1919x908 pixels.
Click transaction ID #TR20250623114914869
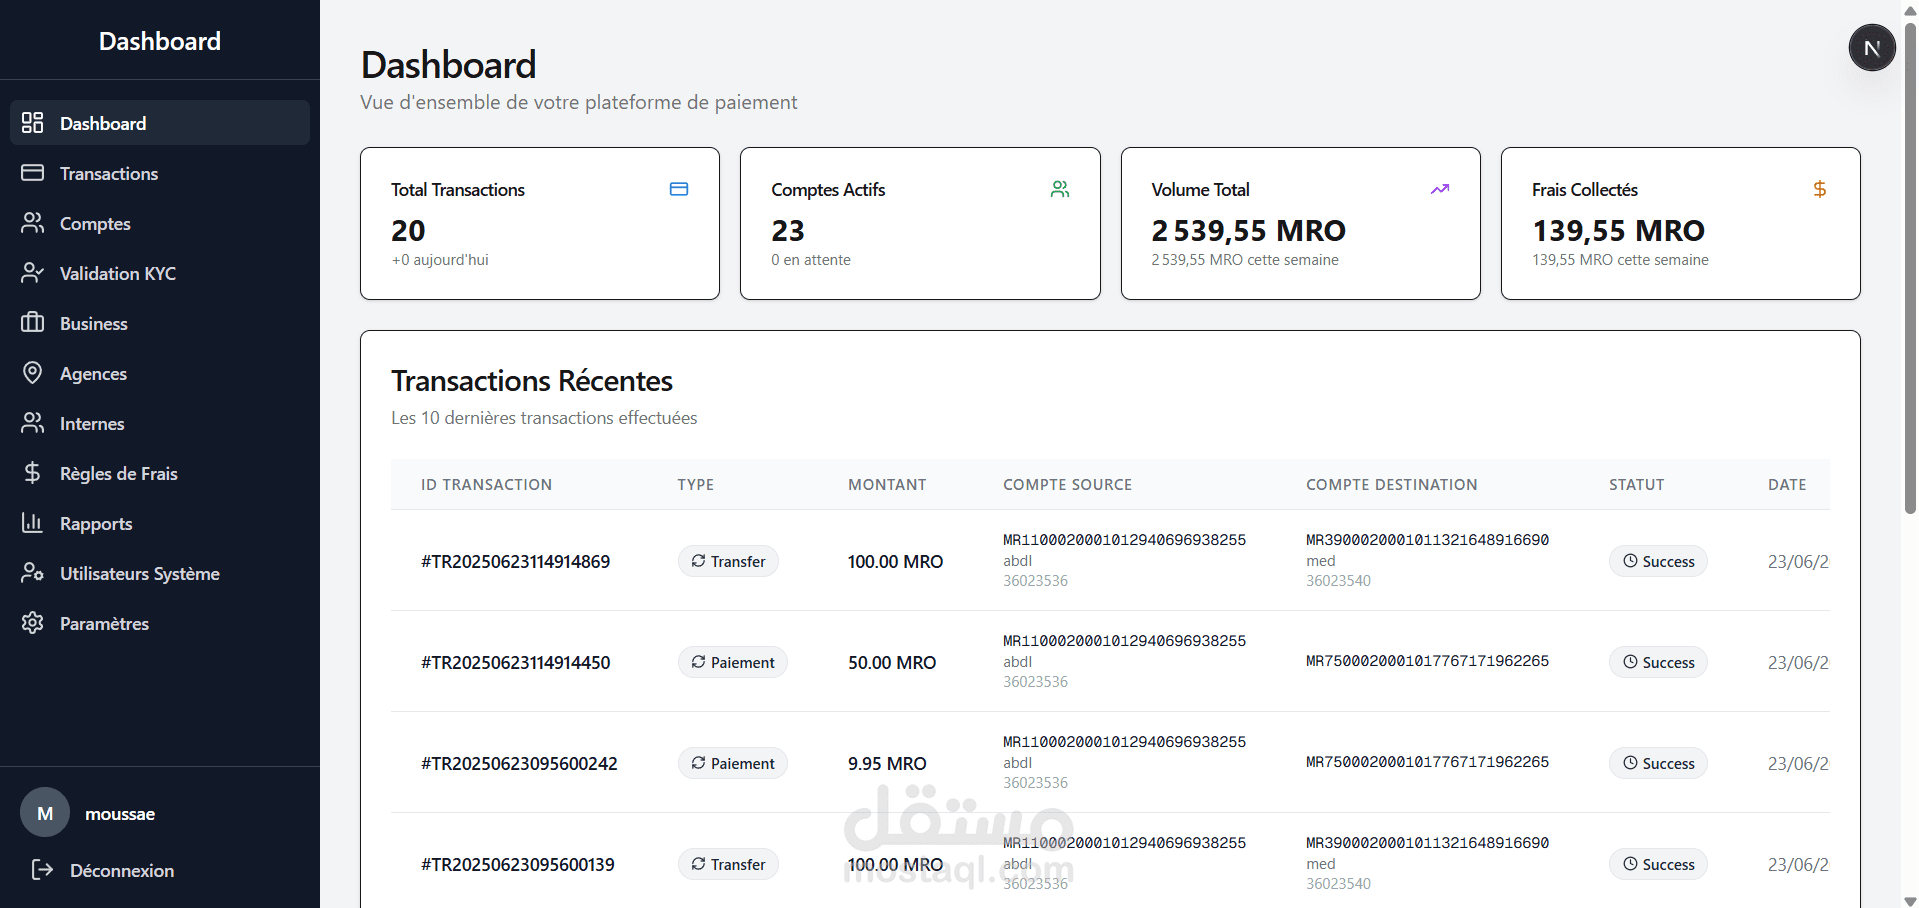click(x=515, y=561)
